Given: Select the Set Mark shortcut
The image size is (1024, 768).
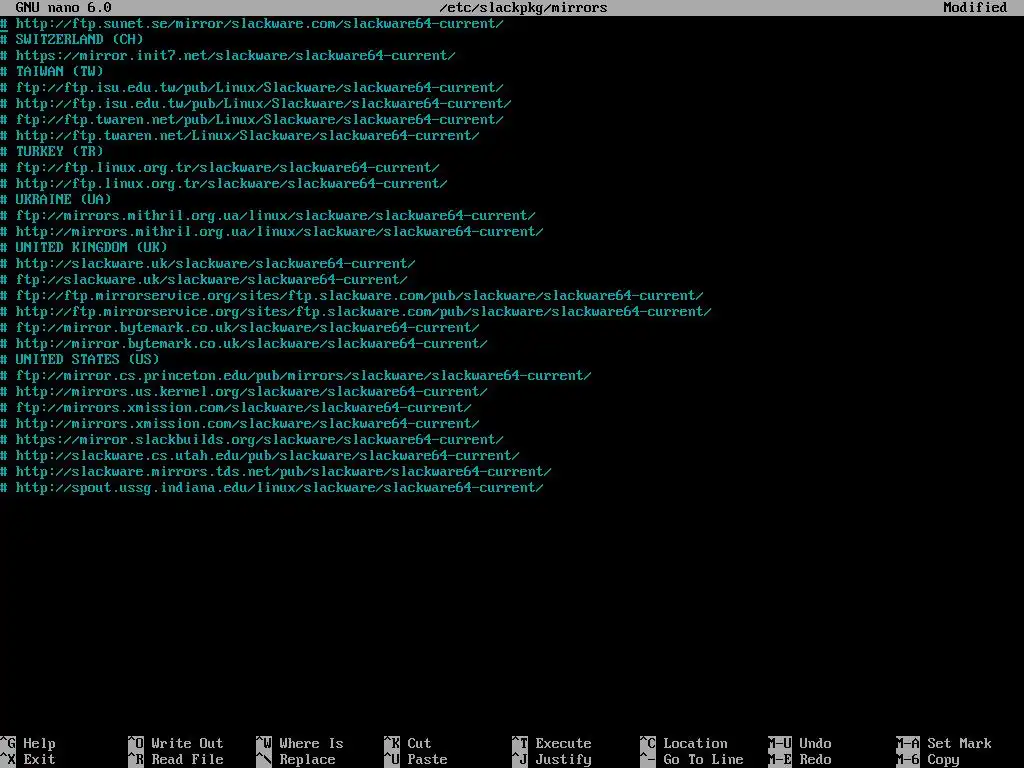Looking at the screenshot, I should click(944, 743).
